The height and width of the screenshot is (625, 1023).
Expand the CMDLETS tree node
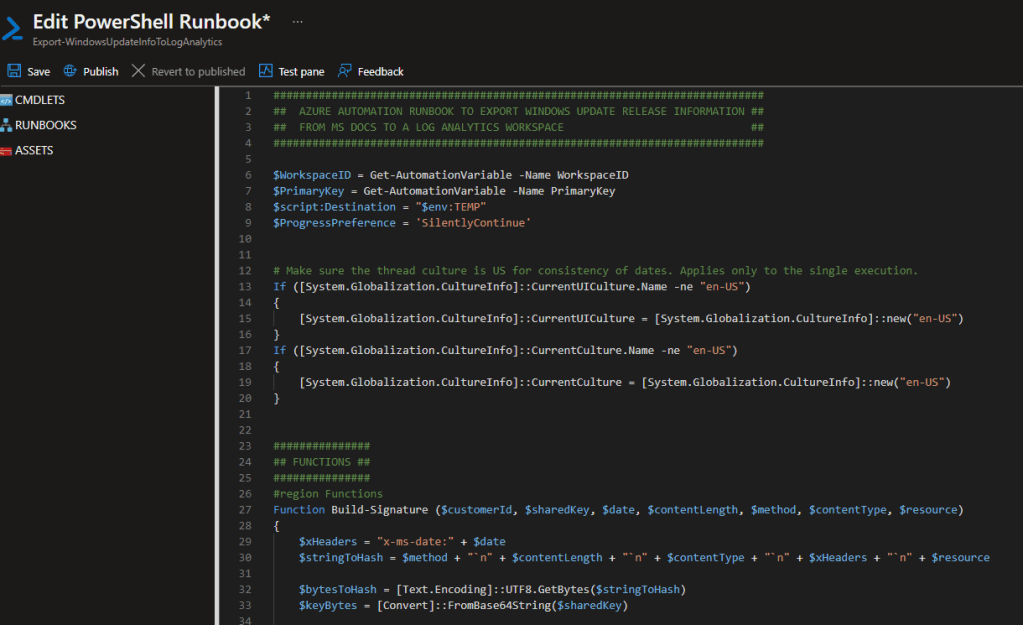coord(38,100)
